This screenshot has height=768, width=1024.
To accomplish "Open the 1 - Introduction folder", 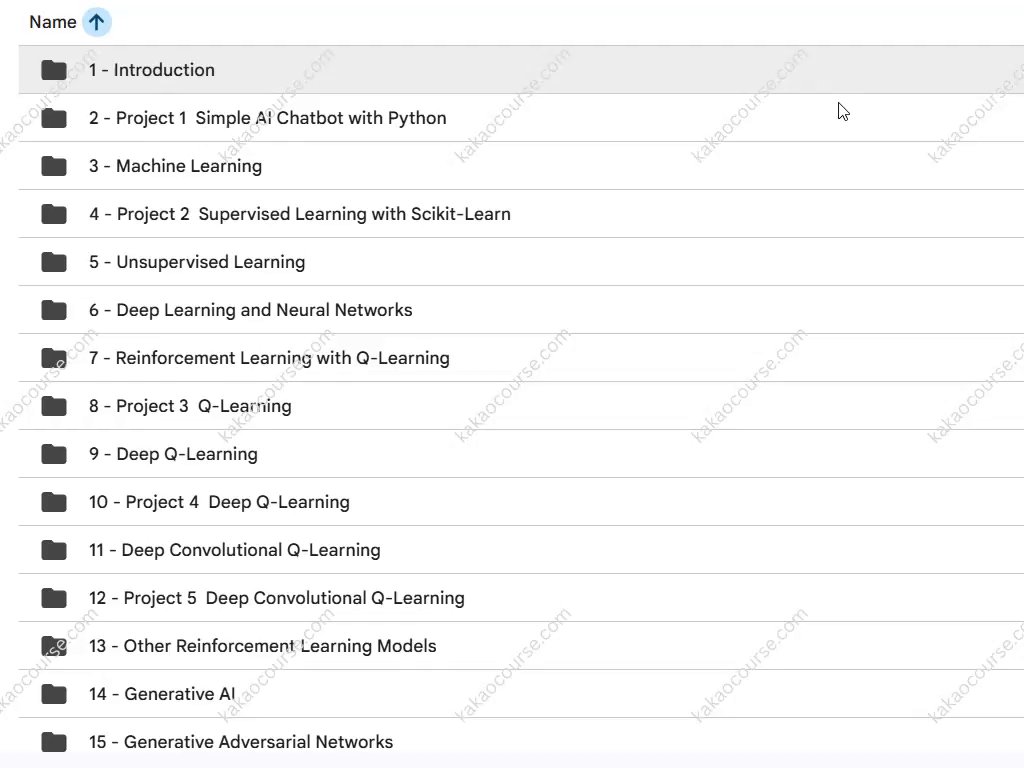I will (x=151, y=70).
